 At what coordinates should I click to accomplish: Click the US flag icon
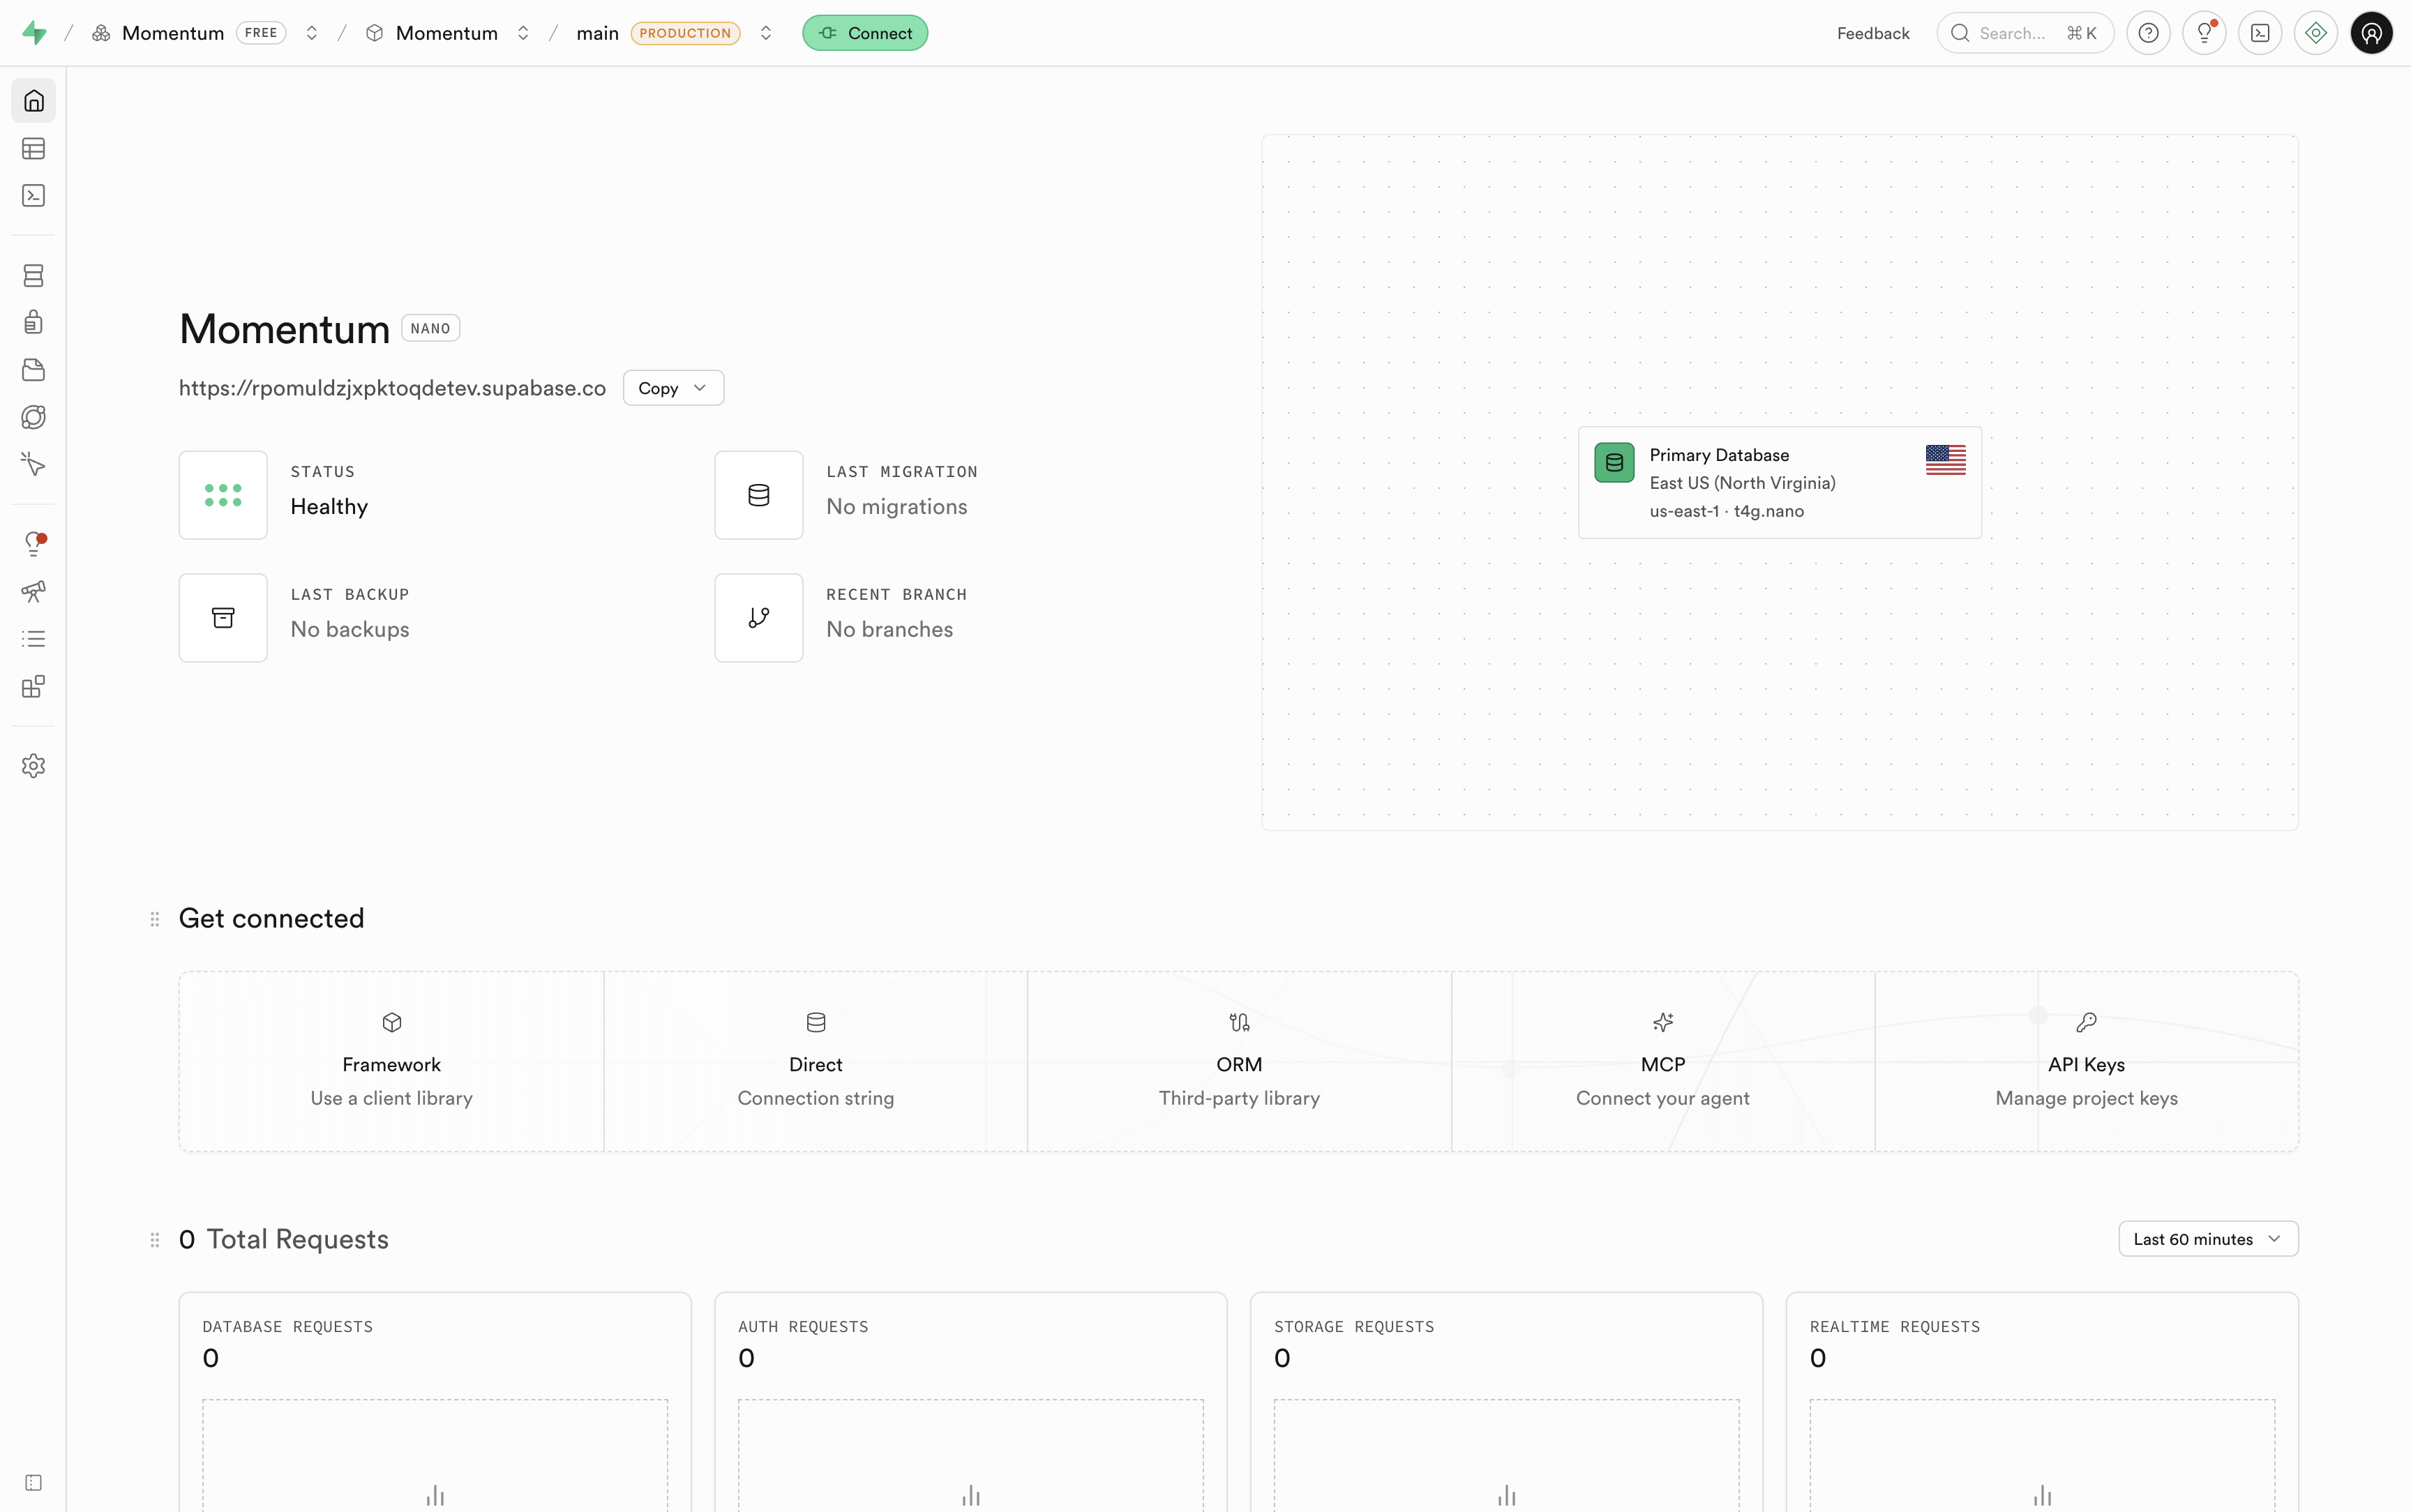[x=1946, y=460]
